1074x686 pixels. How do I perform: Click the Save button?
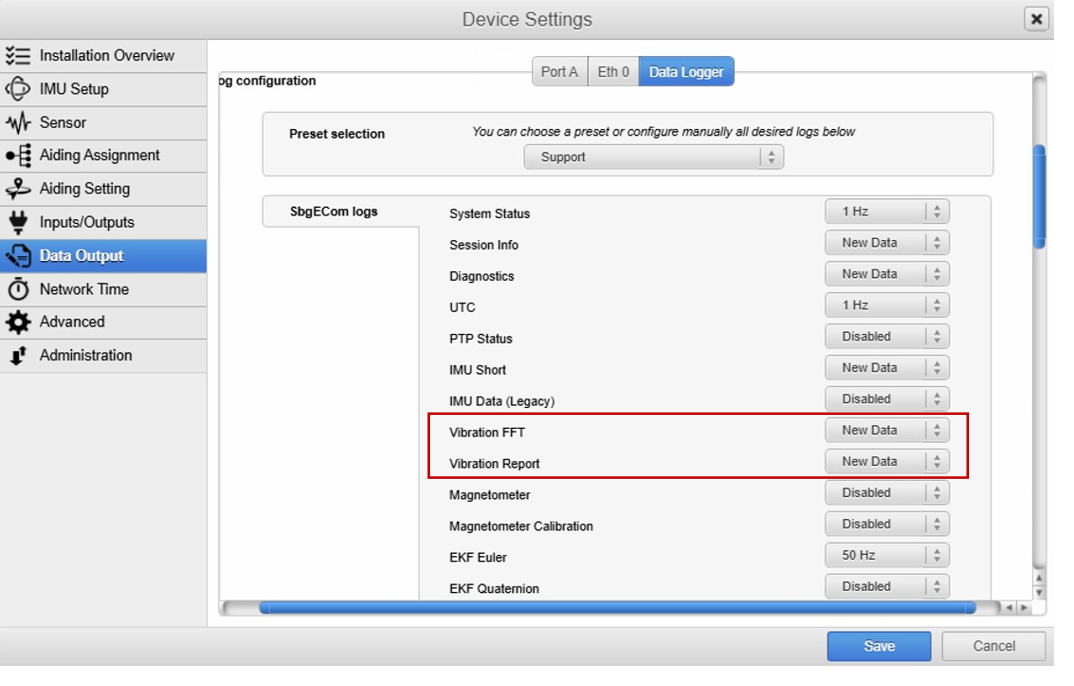pos(878,646)
